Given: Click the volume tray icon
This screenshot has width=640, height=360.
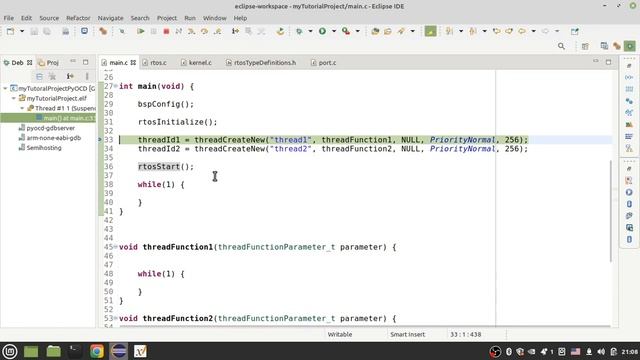Looking at the screenshot, I should coord(601,351).
